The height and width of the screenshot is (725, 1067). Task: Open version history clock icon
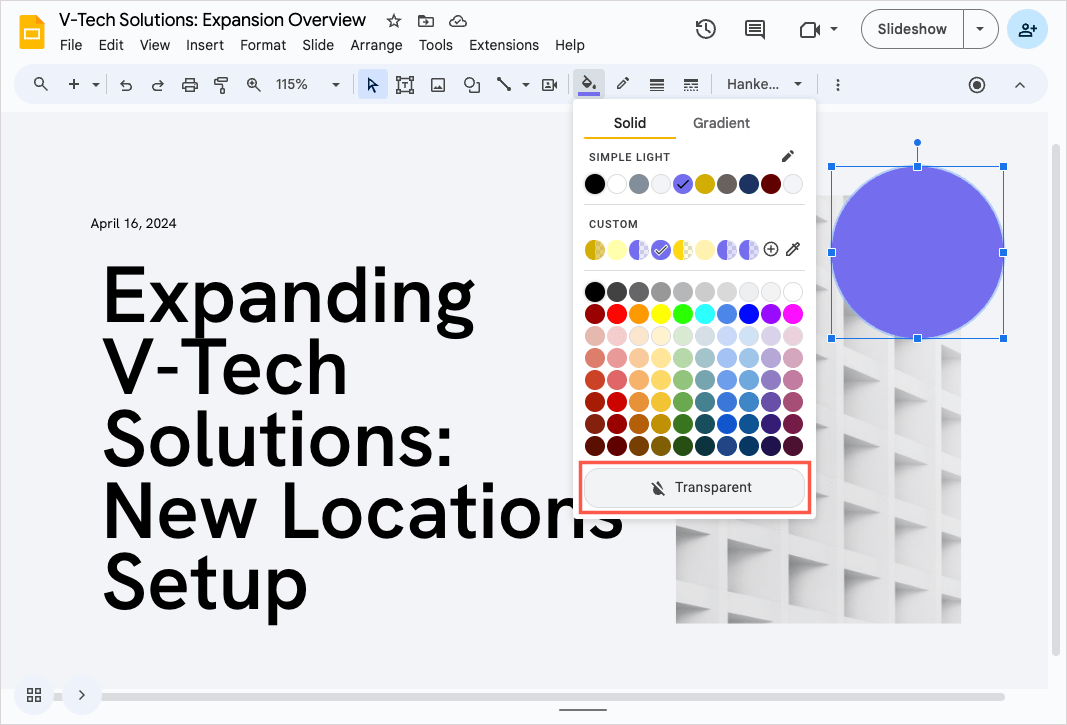[x=706, y=29]
